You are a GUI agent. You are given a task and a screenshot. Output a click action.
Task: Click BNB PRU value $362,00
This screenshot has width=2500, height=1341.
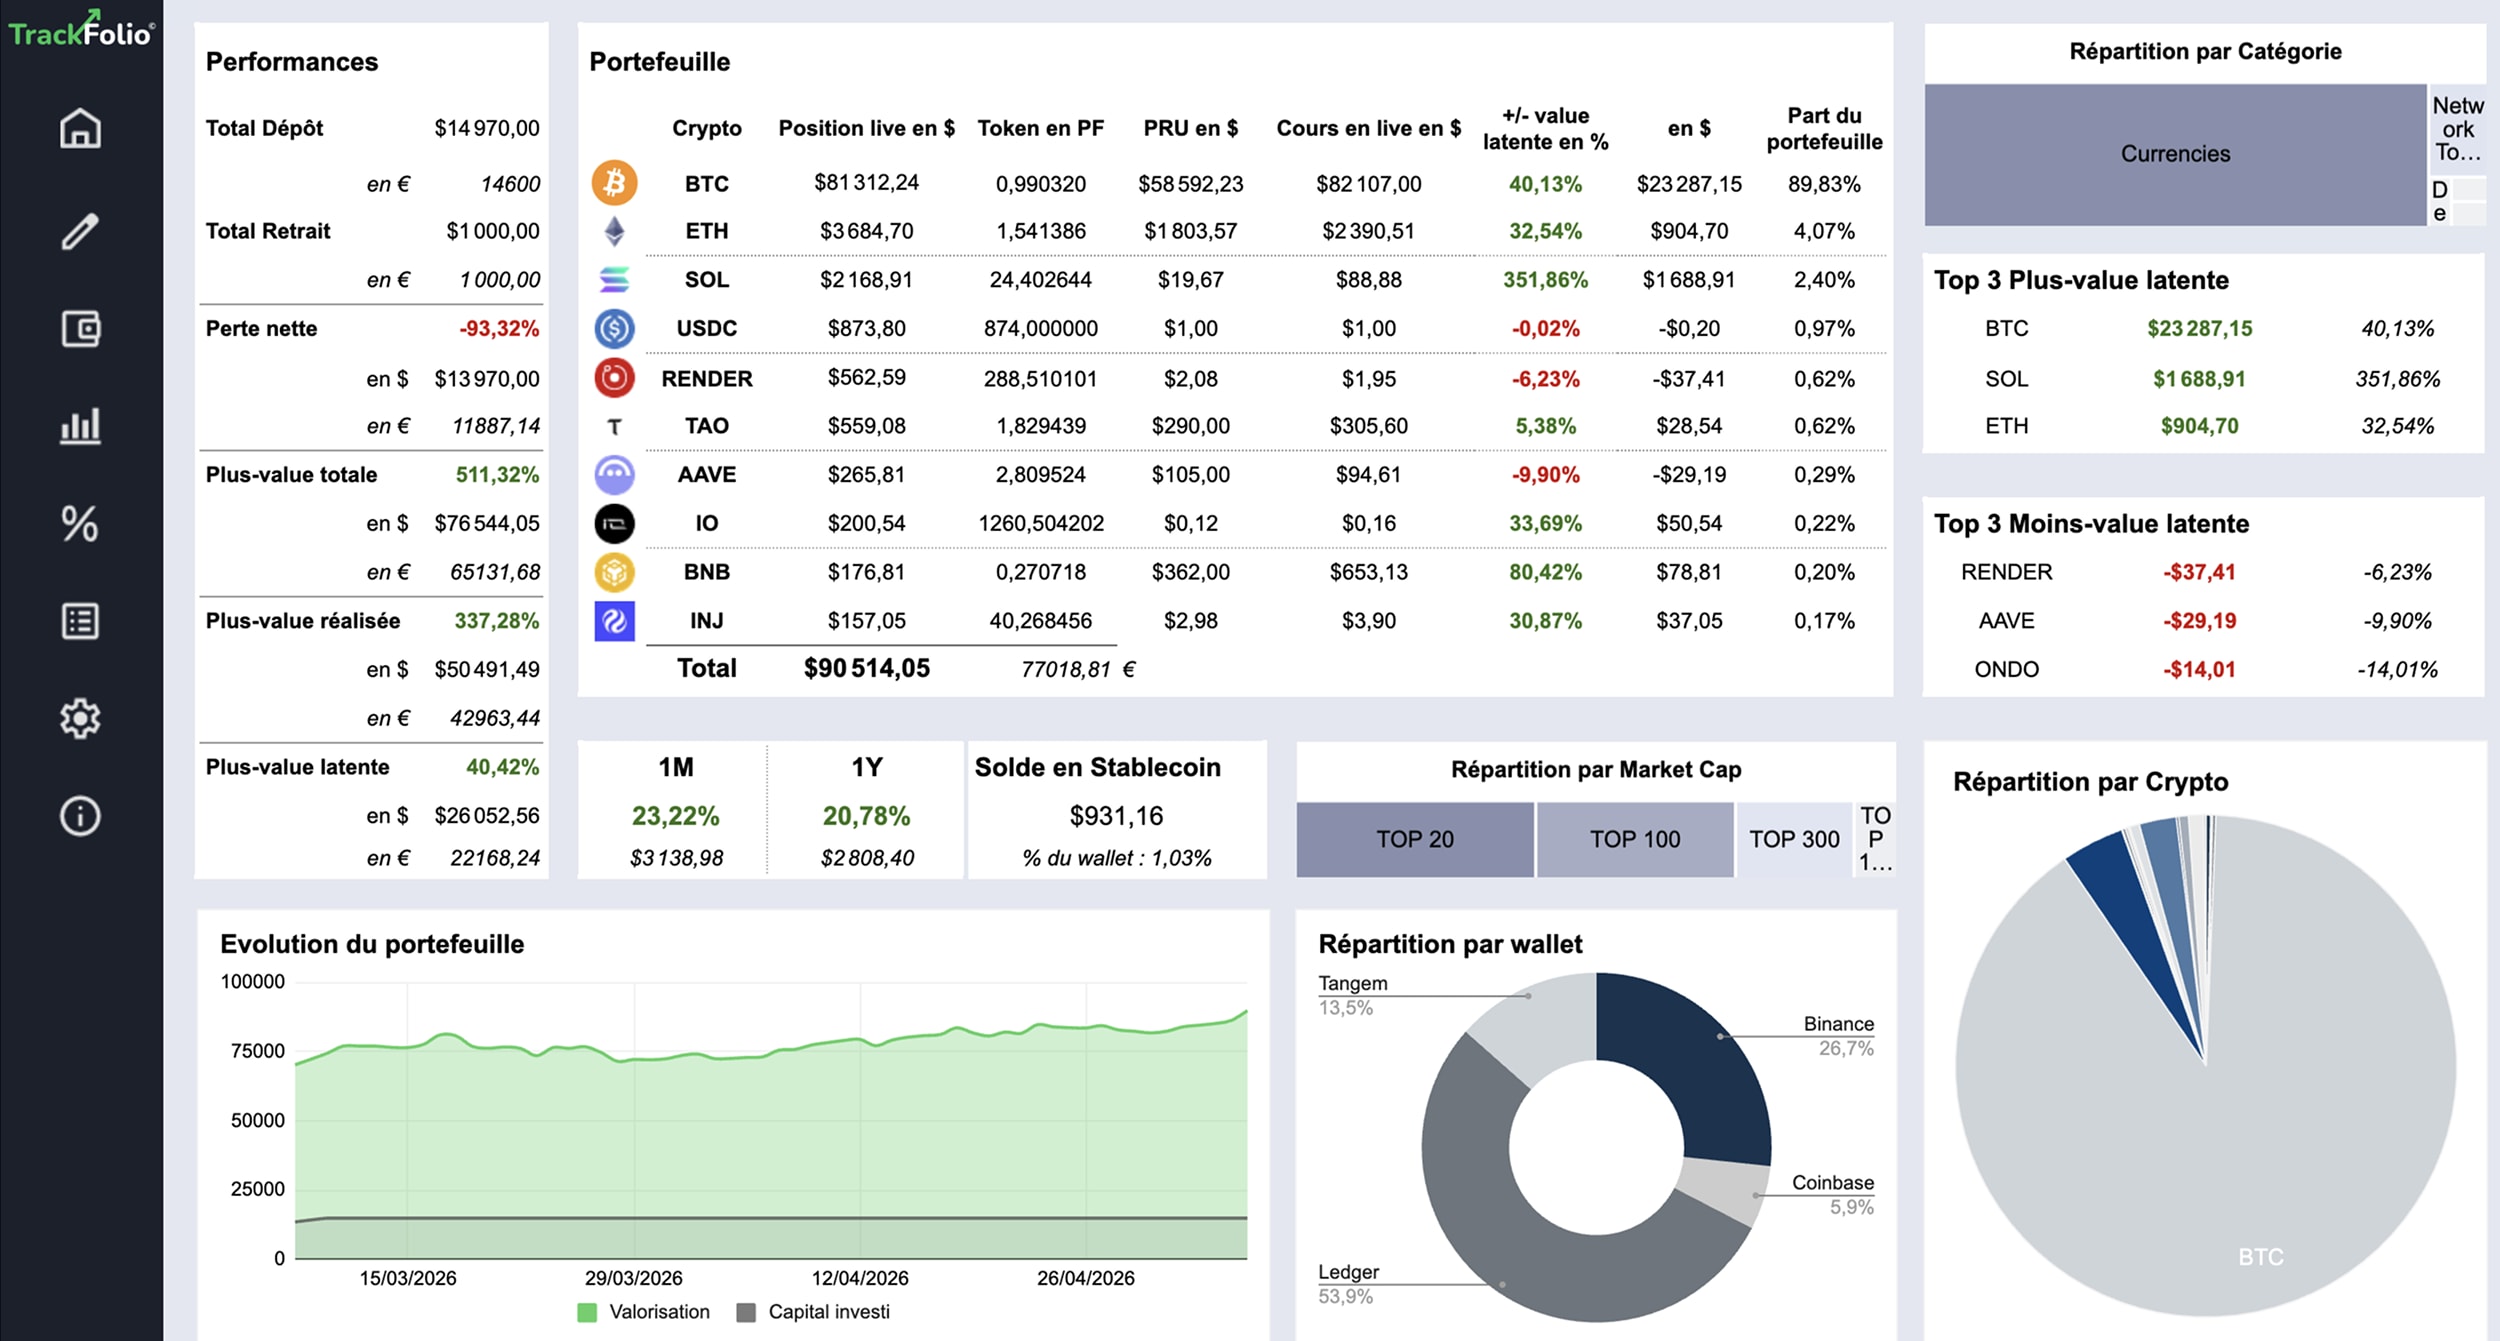[x=1190, y=572]
